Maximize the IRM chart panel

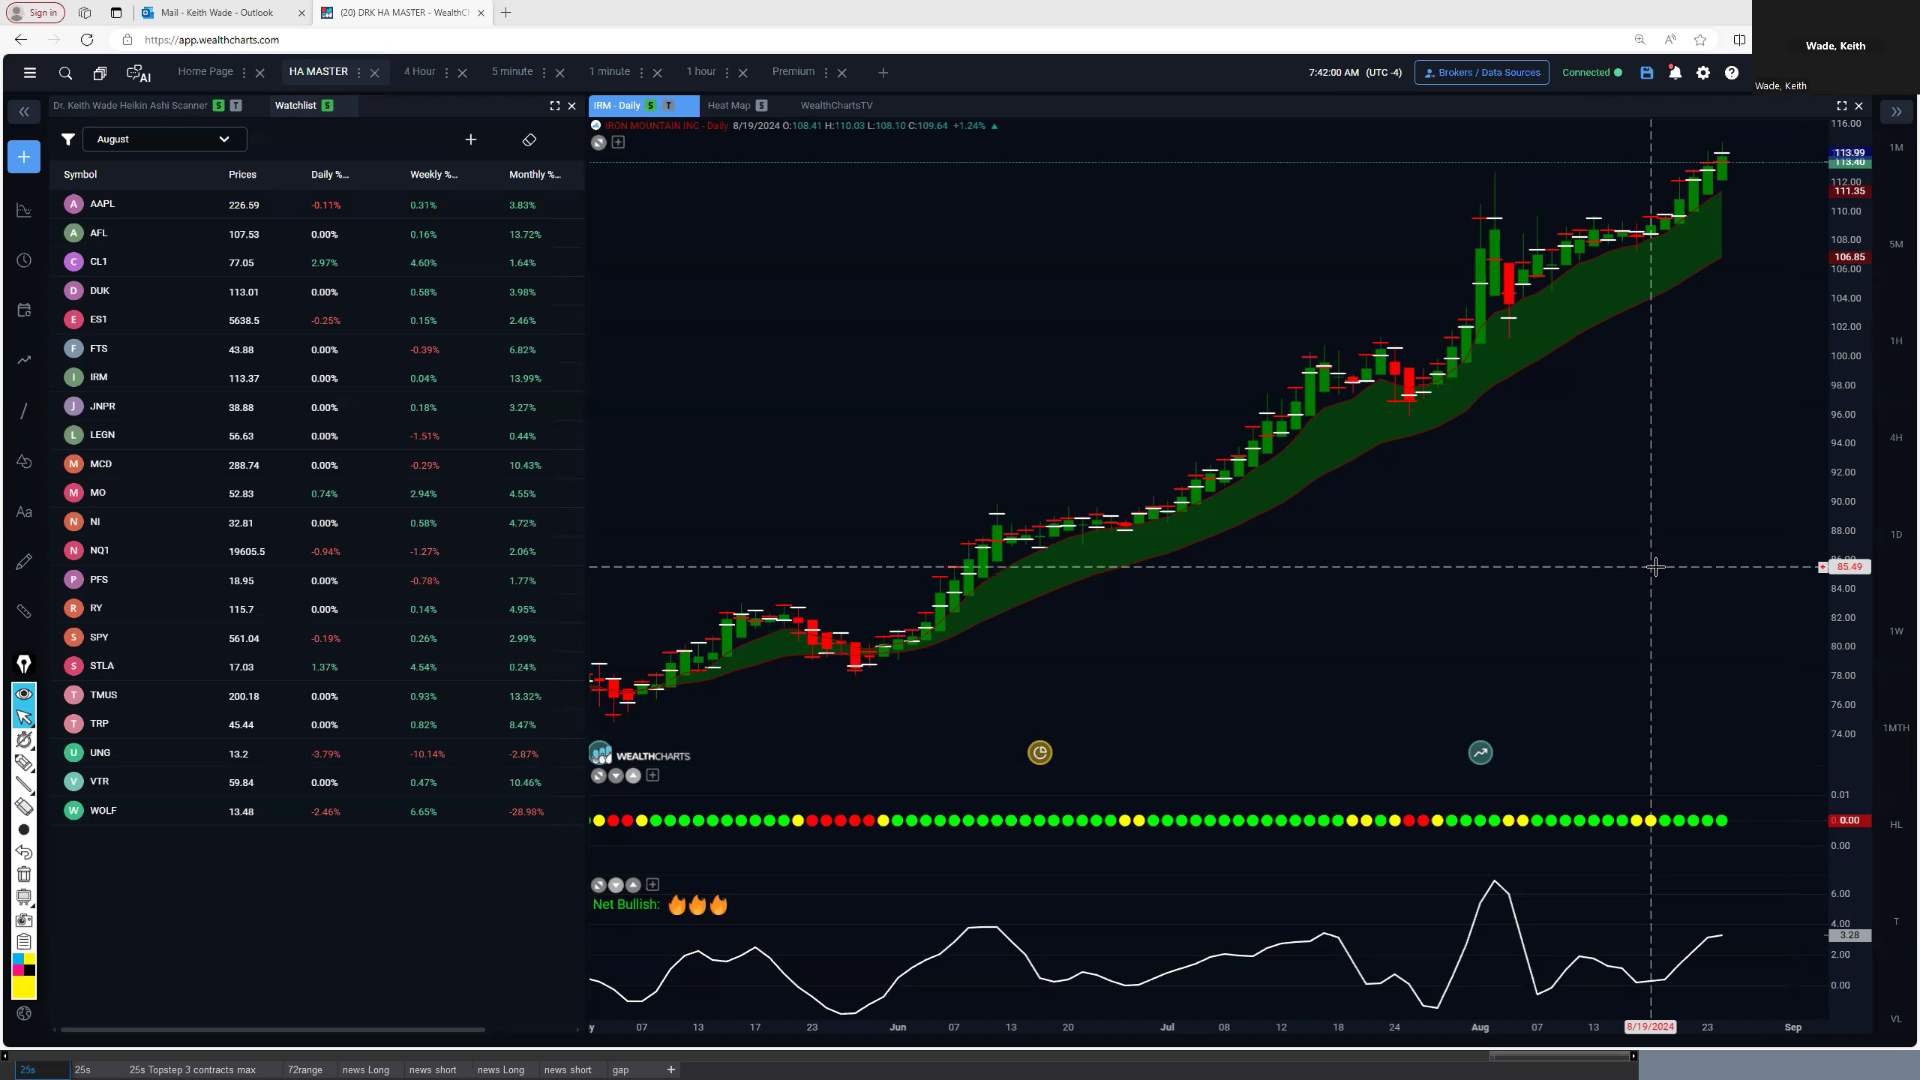click(x=1842, y=106)
